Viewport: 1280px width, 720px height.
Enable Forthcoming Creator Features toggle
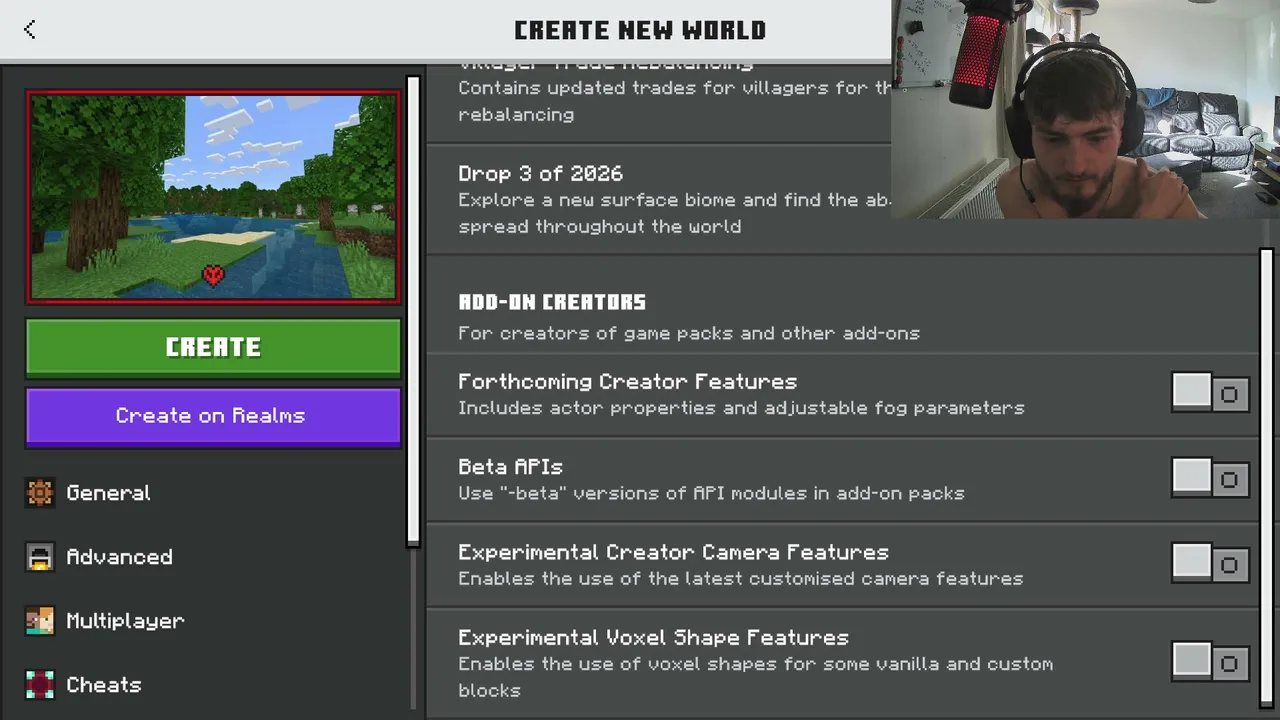(x=1210, y=394)
